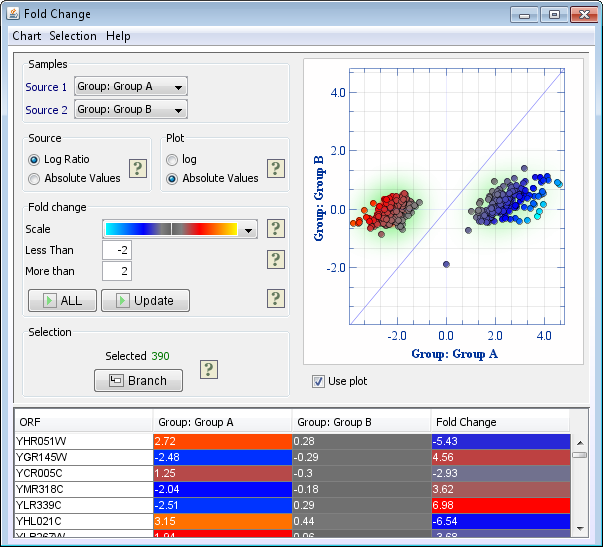
Task: Select the YLR339C row ORF cell
Action: pos(84,505)
